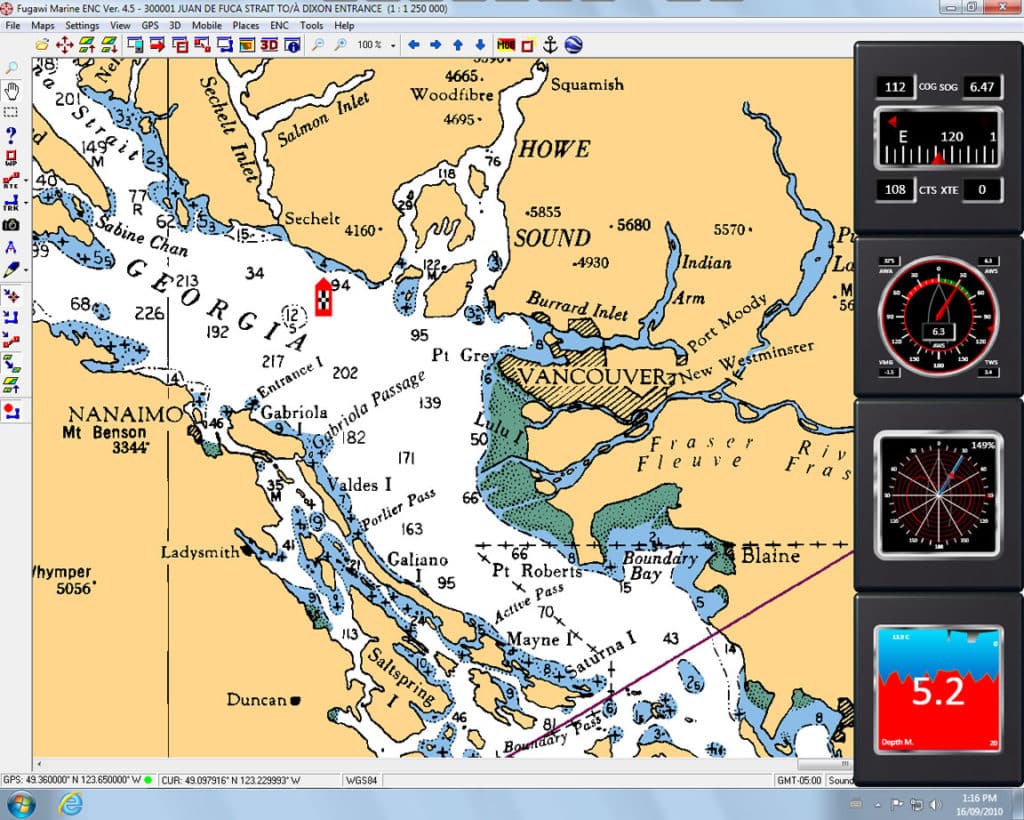Pan chart left with blue arrow
Image resolution: width=1024 pixels, height=820 pixels.
(411, 45)
